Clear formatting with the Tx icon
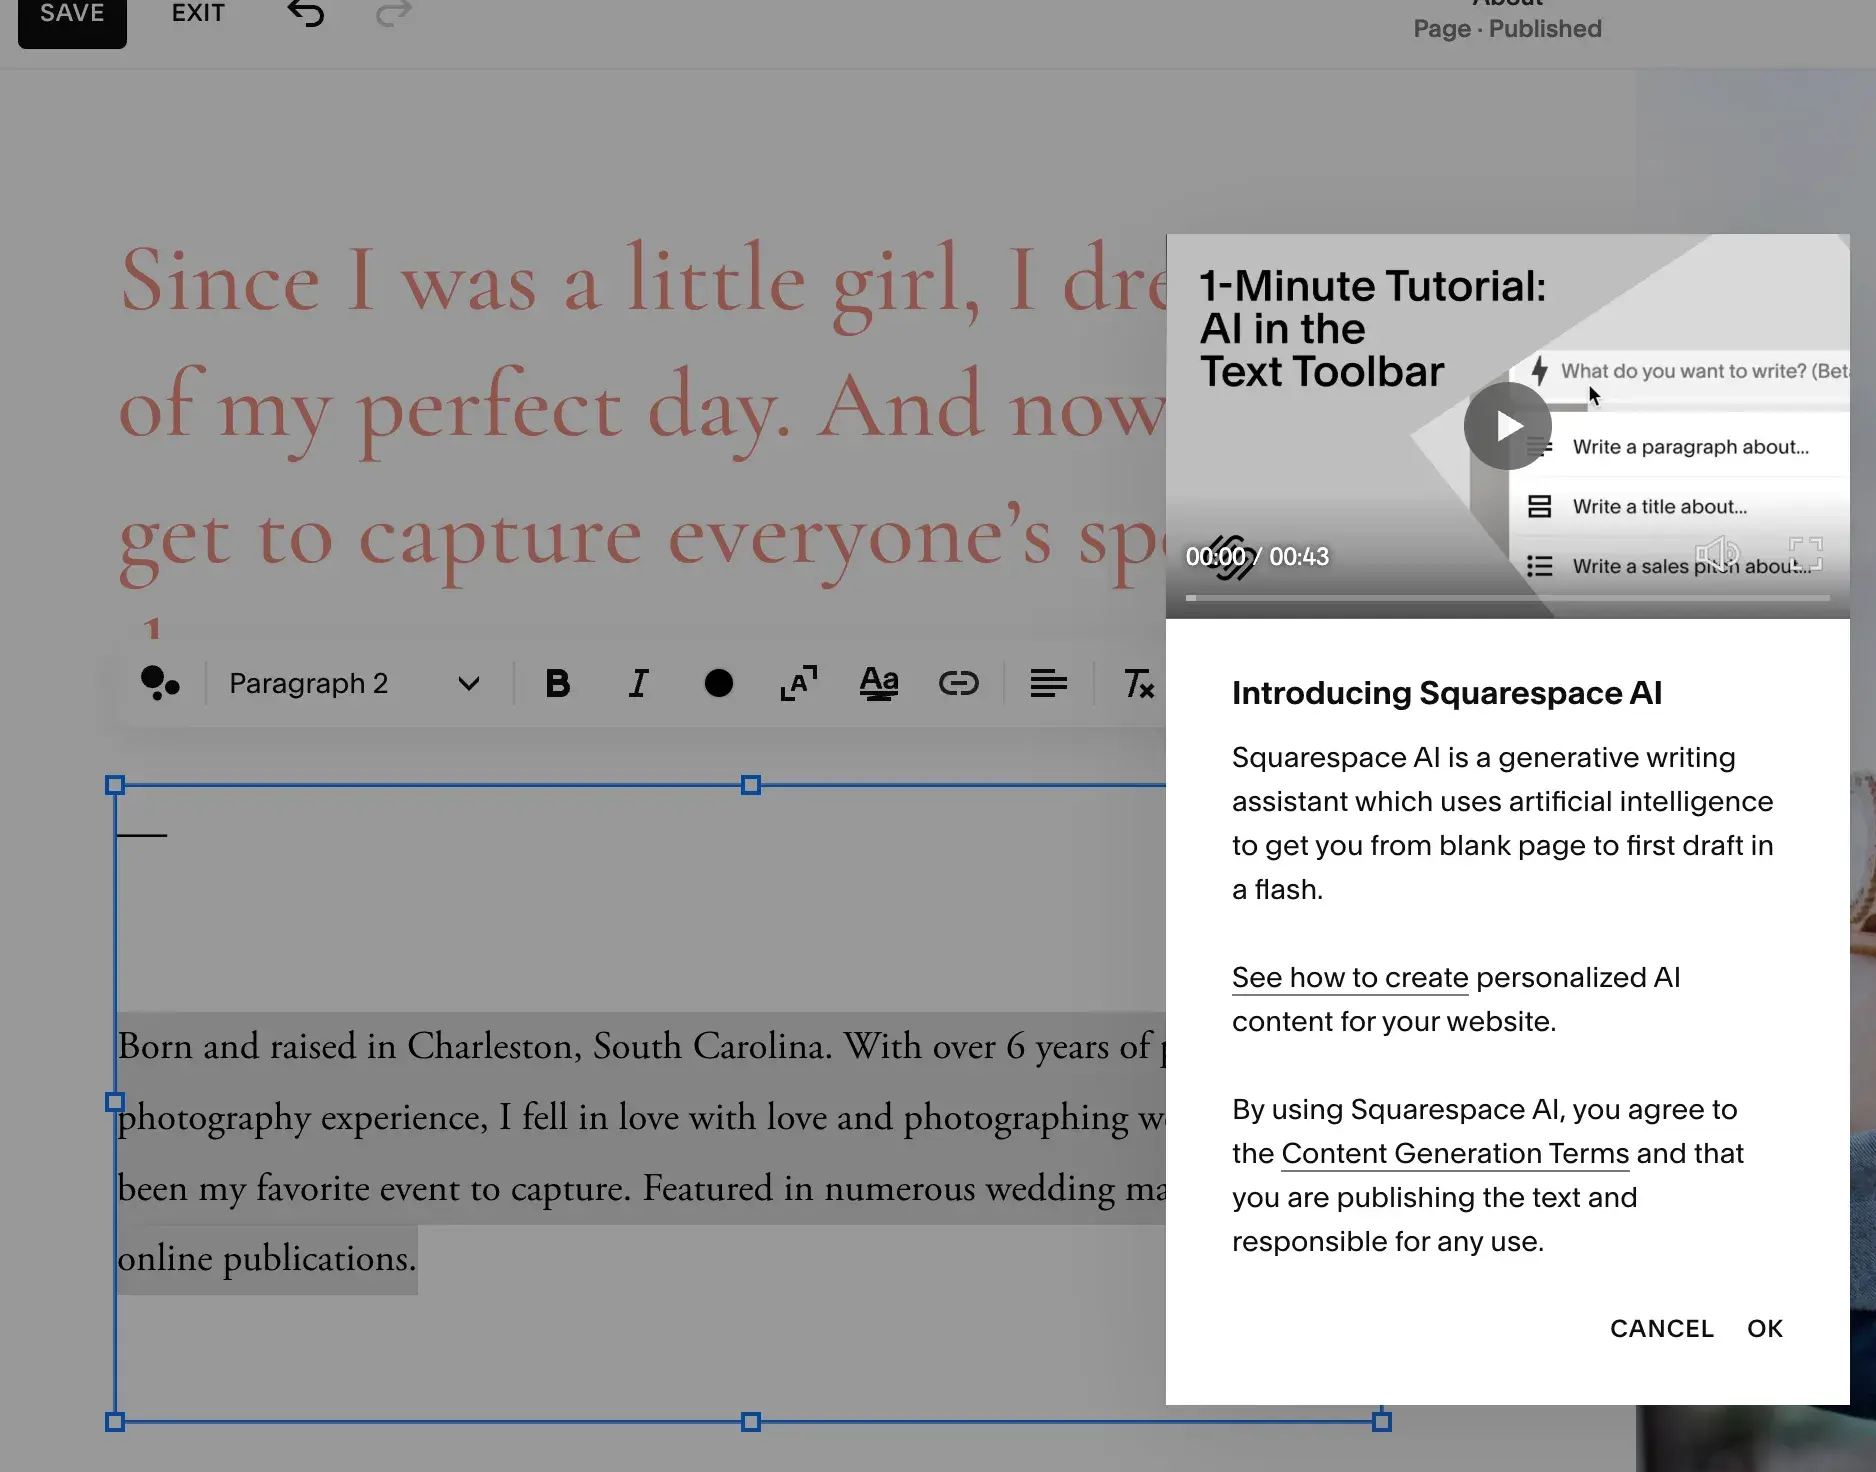 point(1137,683)
